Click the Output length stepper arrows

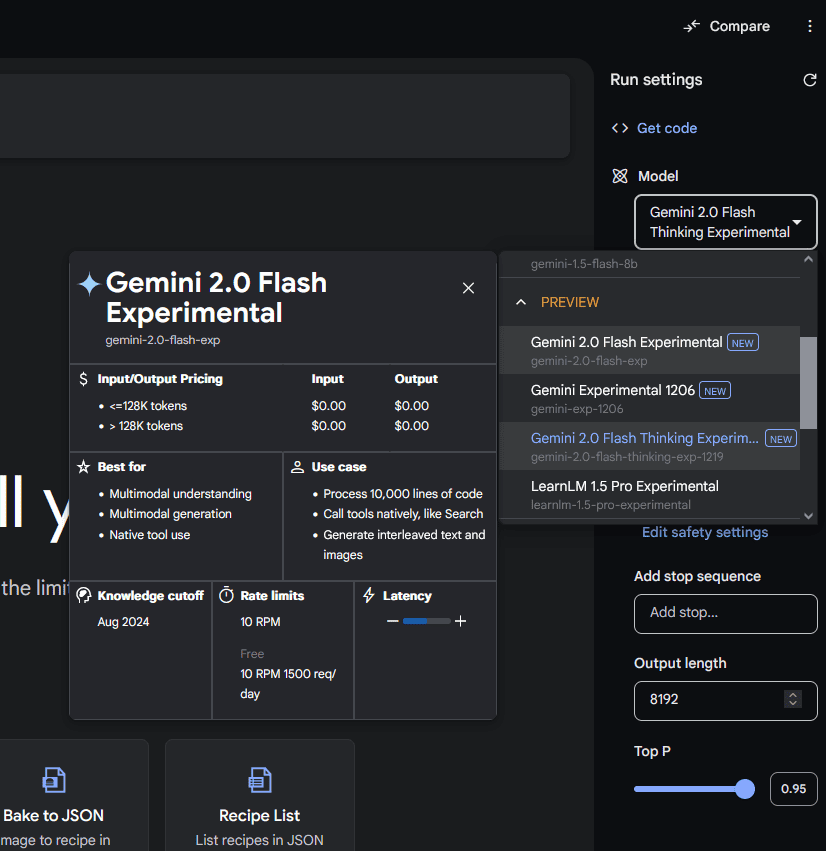[792, 699]
